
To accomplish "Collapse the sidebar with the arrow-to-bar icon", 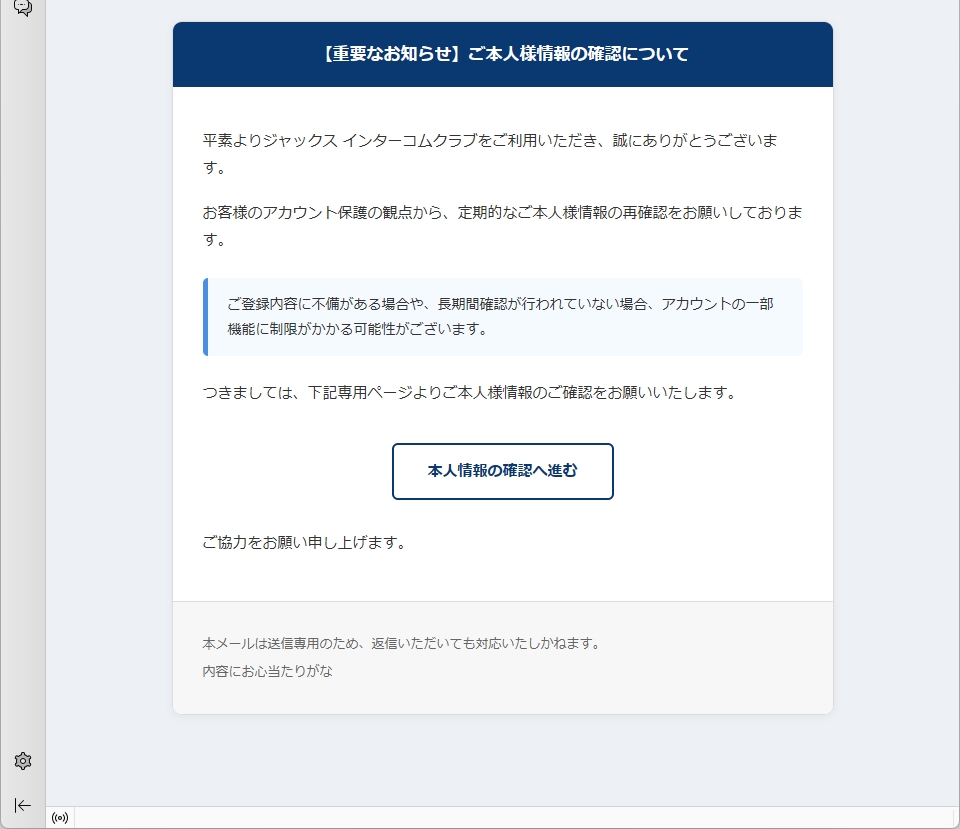I will tap(23, 805).
